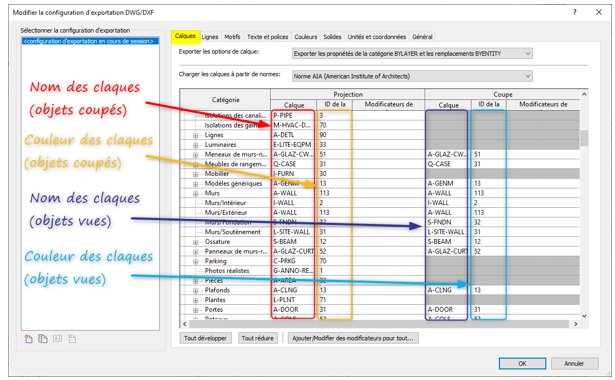
Task: Click the Catégorie column header
Action: coord(226,100)
